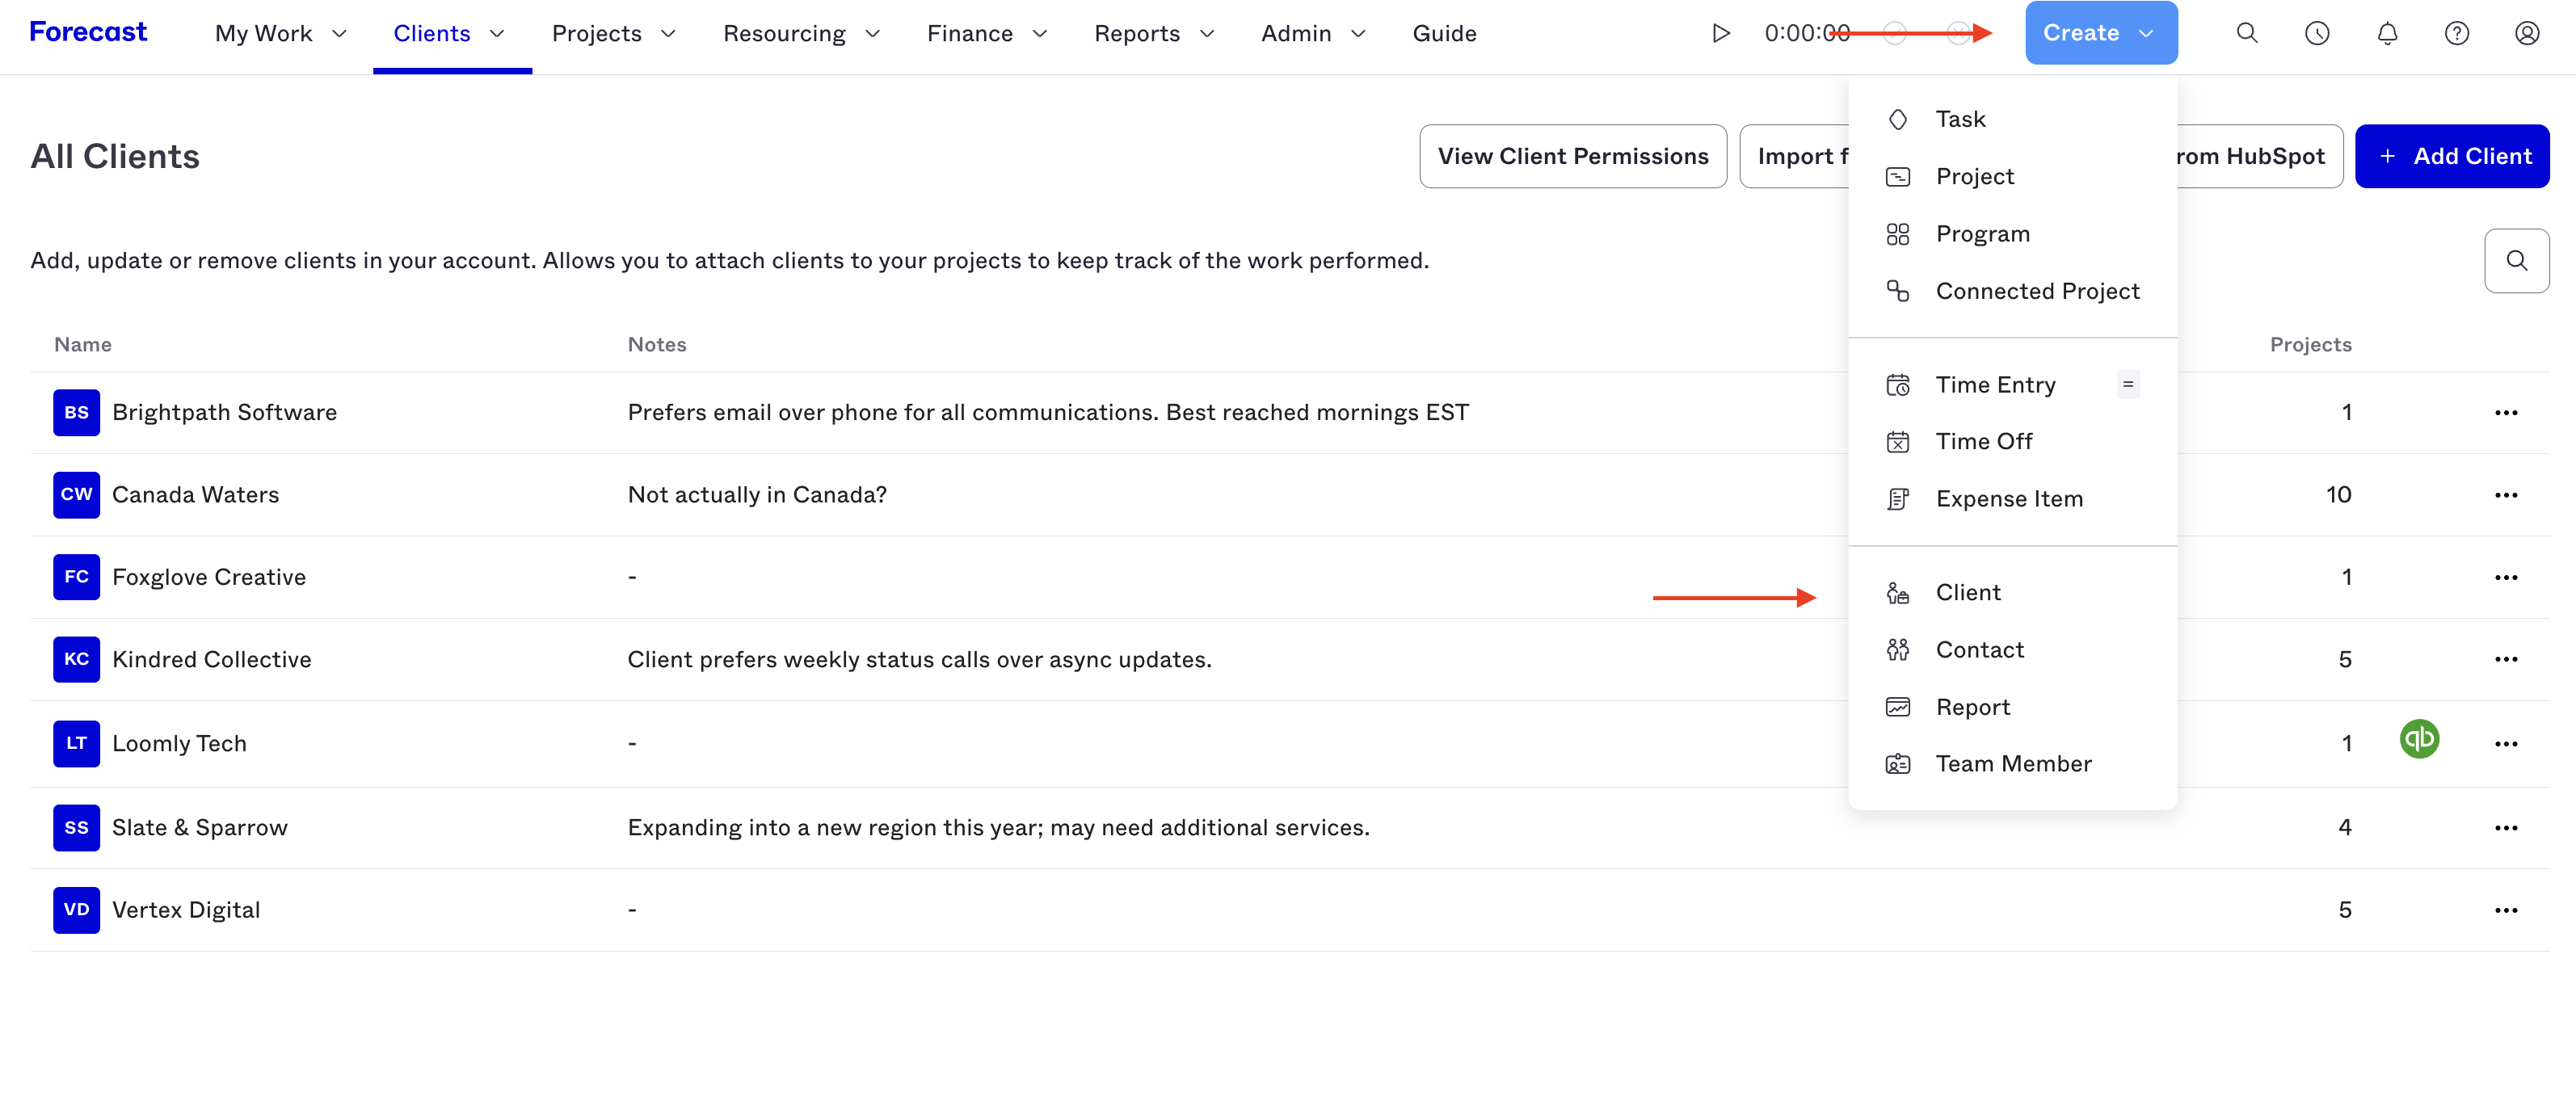Viewport: 2576px width, 1097px height.
Task: Open global search magnifier in top bar
Action: click(2247, 33)
